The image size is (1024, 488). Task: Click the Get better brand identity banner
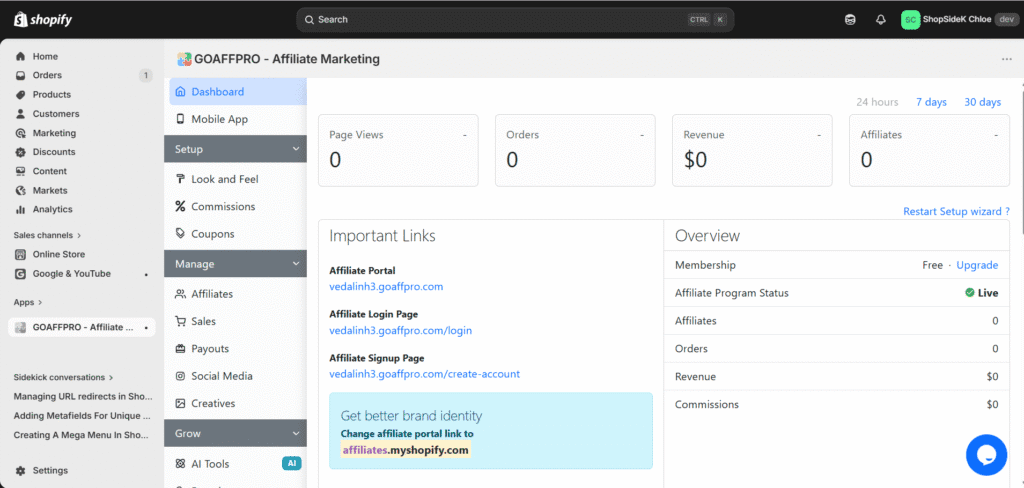tap(490, 431)
